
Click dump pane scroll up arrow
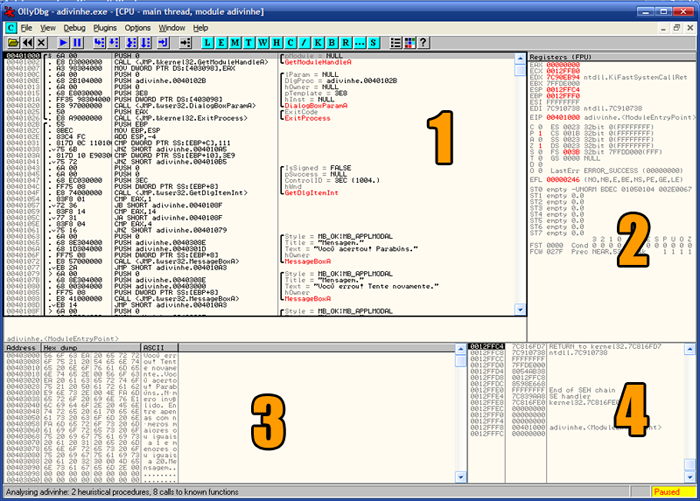[x=461, y=349]
